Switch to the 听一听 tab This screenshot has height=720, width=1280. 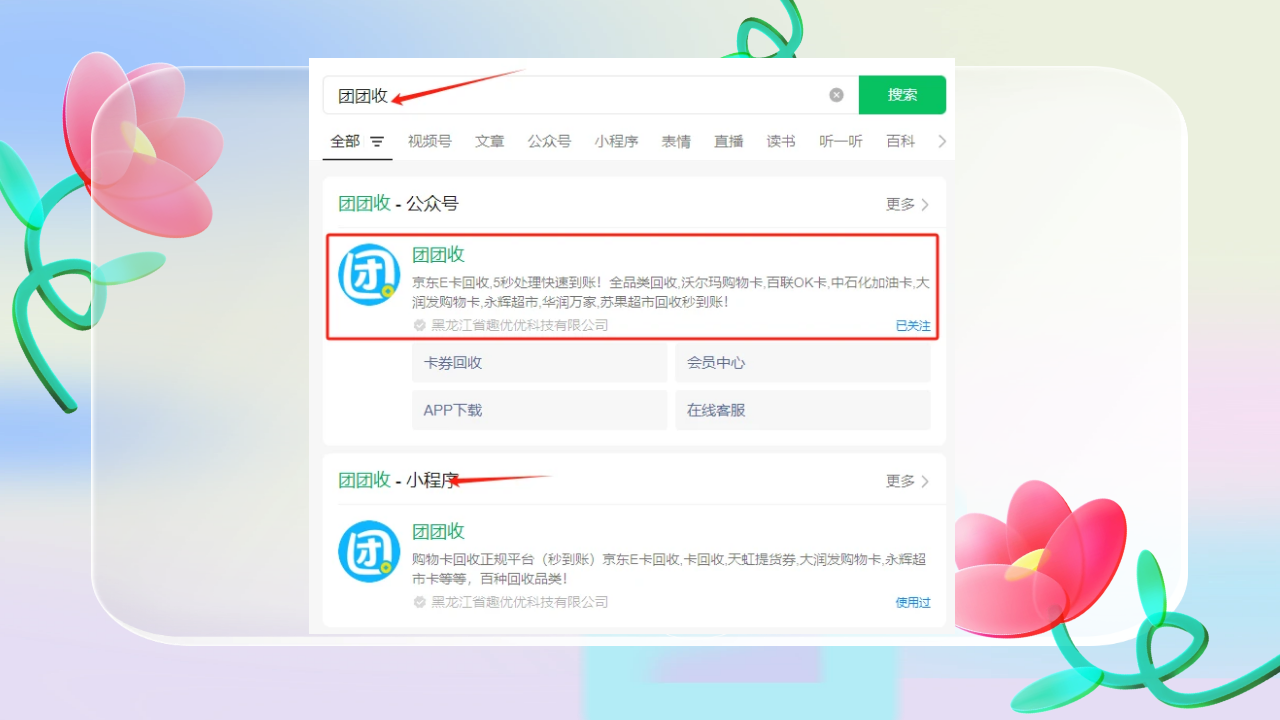point(841,142)
